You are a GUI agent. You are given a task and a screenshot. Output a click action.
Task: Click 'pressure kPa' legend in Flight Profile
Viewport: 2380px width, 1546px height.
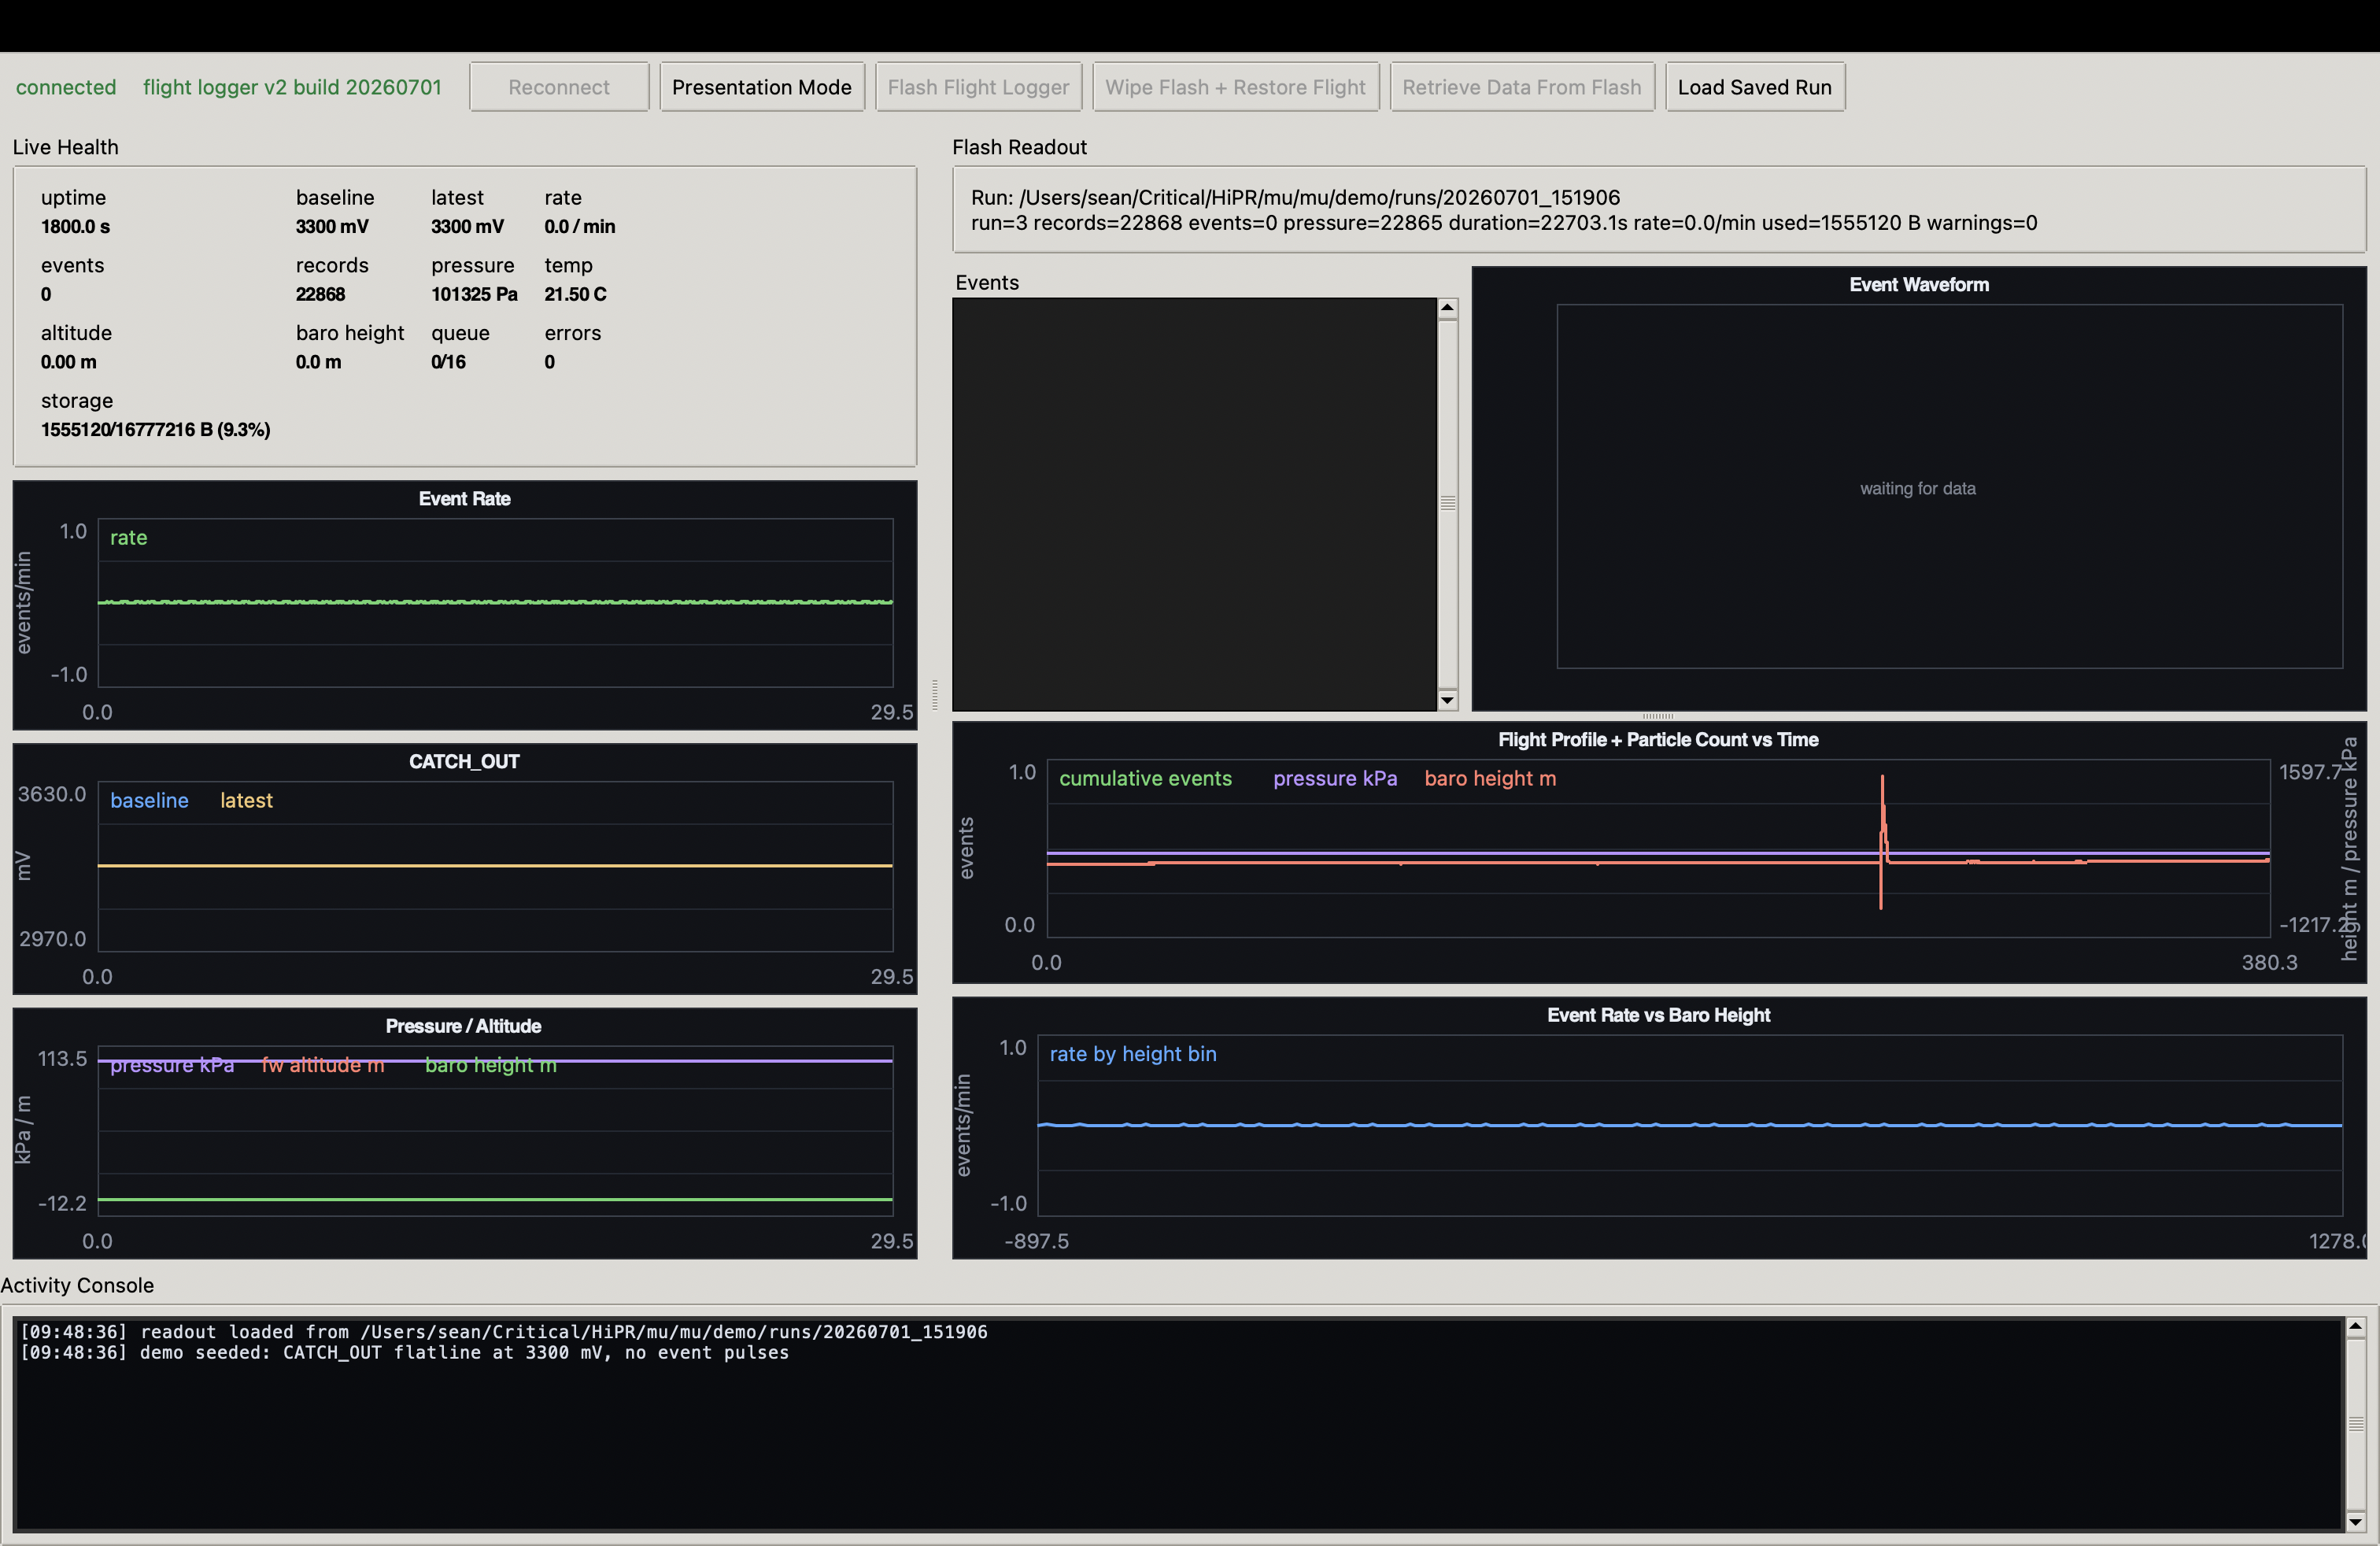[x=1335, y=779]
